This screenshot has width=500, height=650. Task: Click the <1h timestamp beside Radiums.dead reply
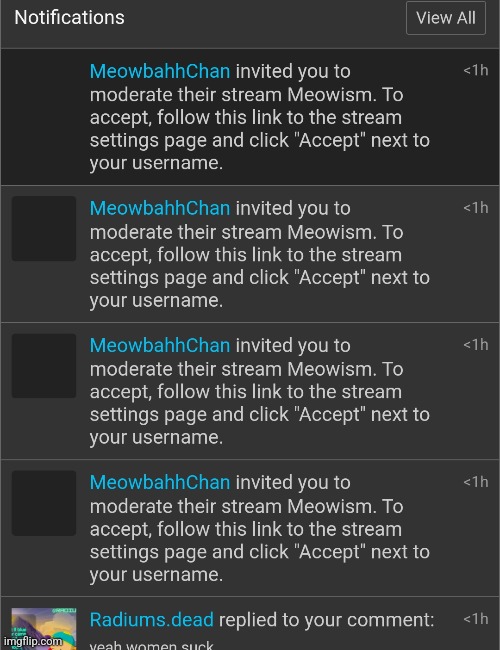(x=476, y=619)
